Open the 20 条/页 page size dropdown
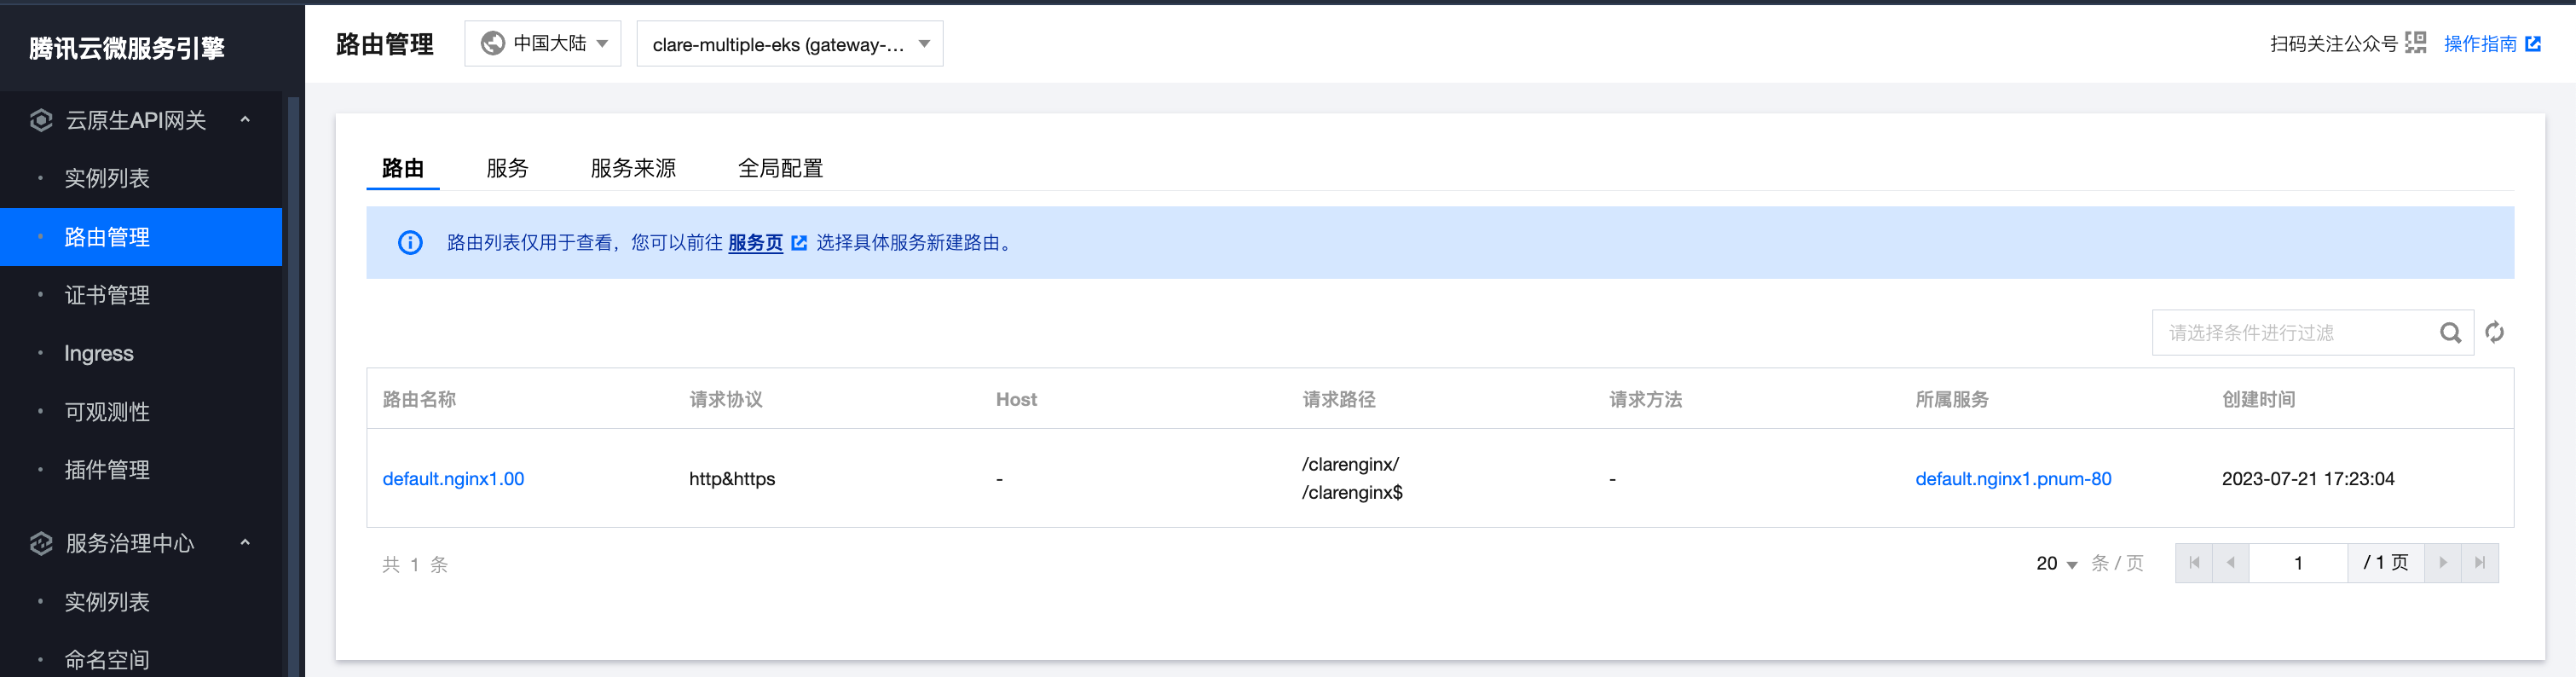This screenshot has width=2576, height=677. click(2057, 564)
